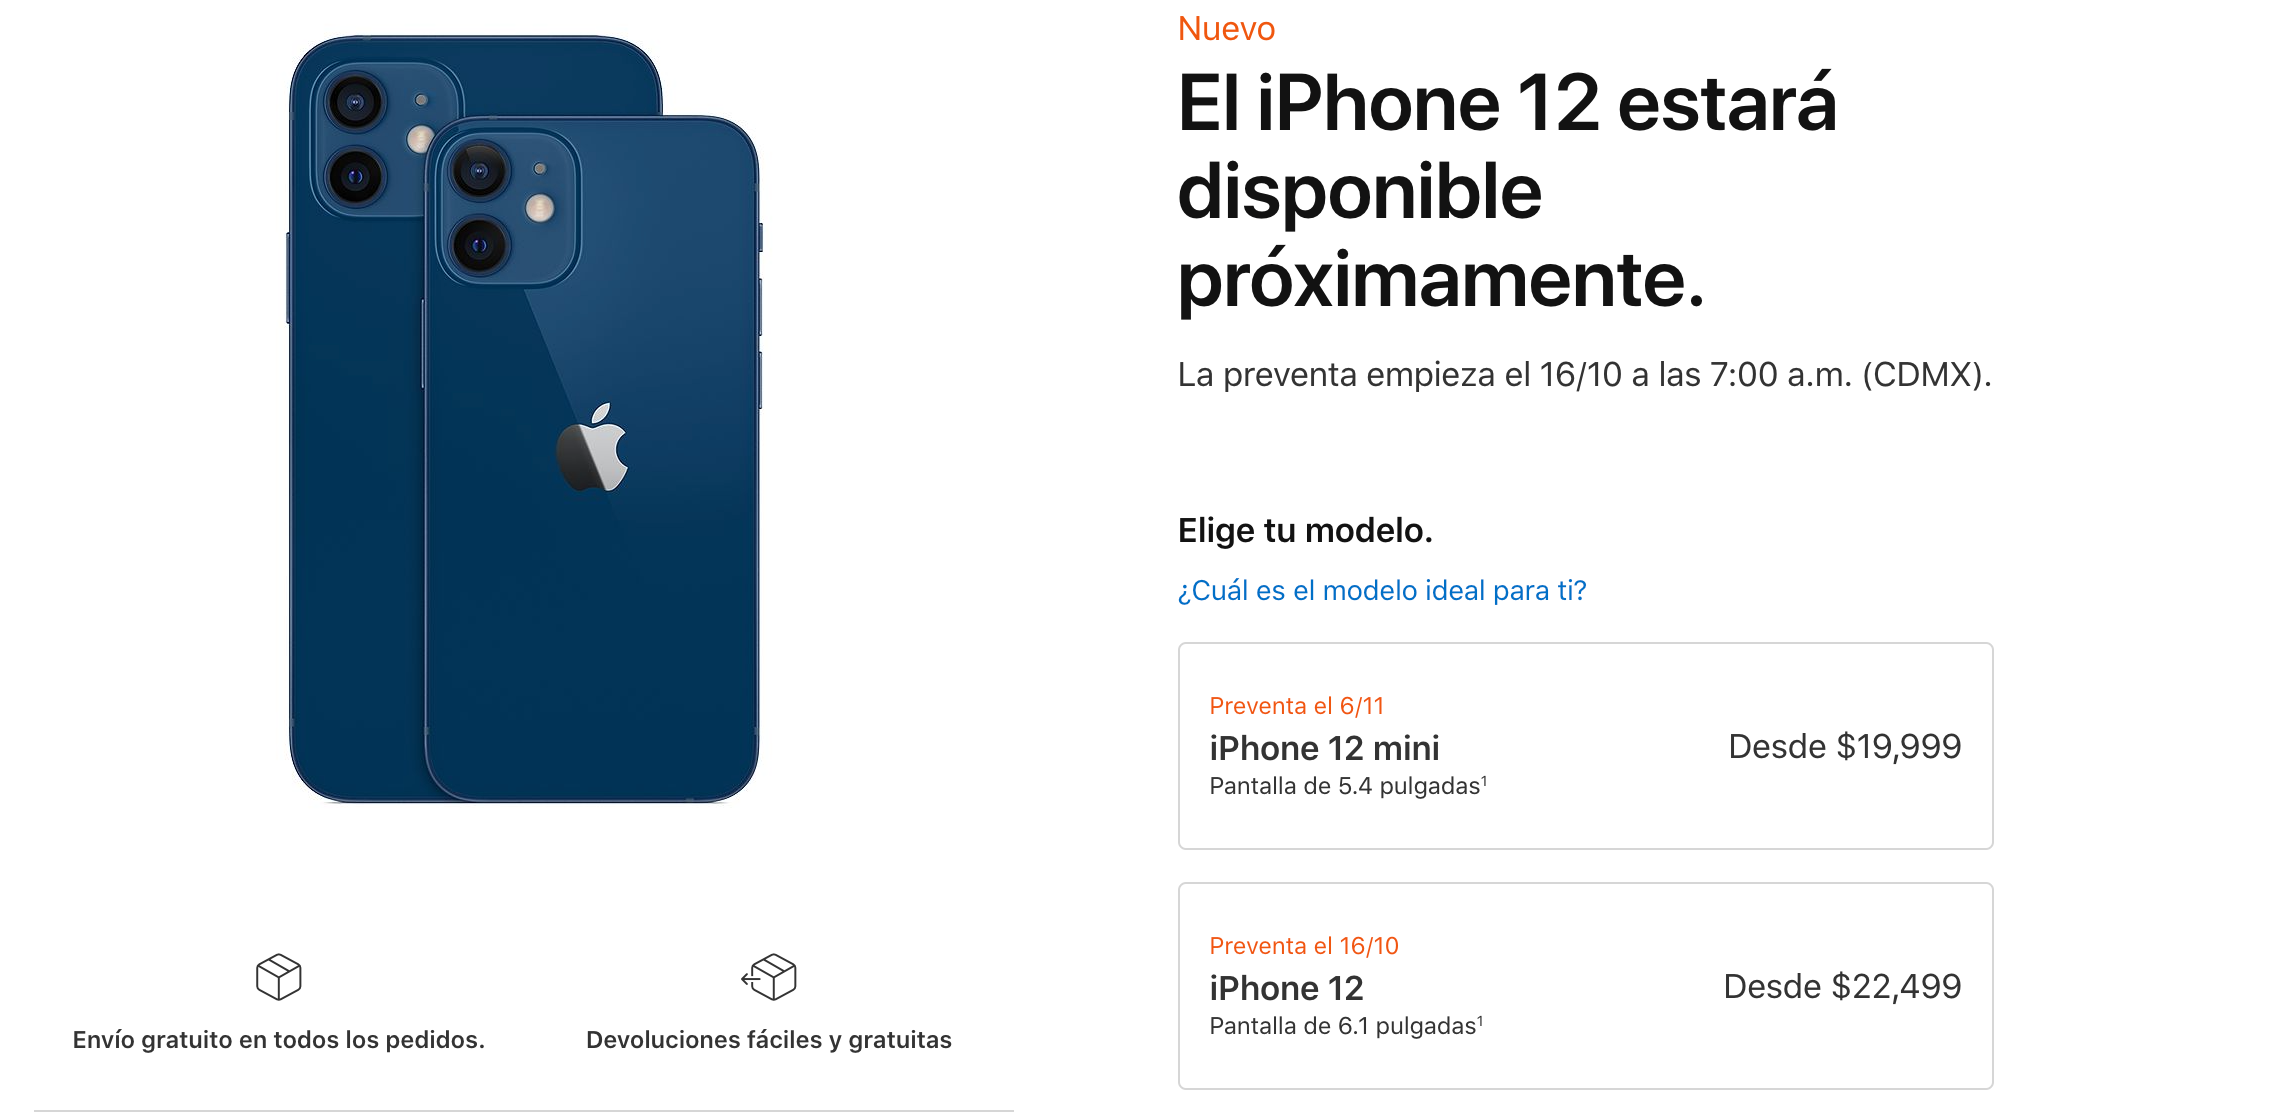Click the 'Preventa el 16/10' label
The image size is (2278, 1114).
click(x=1304, y=946)
